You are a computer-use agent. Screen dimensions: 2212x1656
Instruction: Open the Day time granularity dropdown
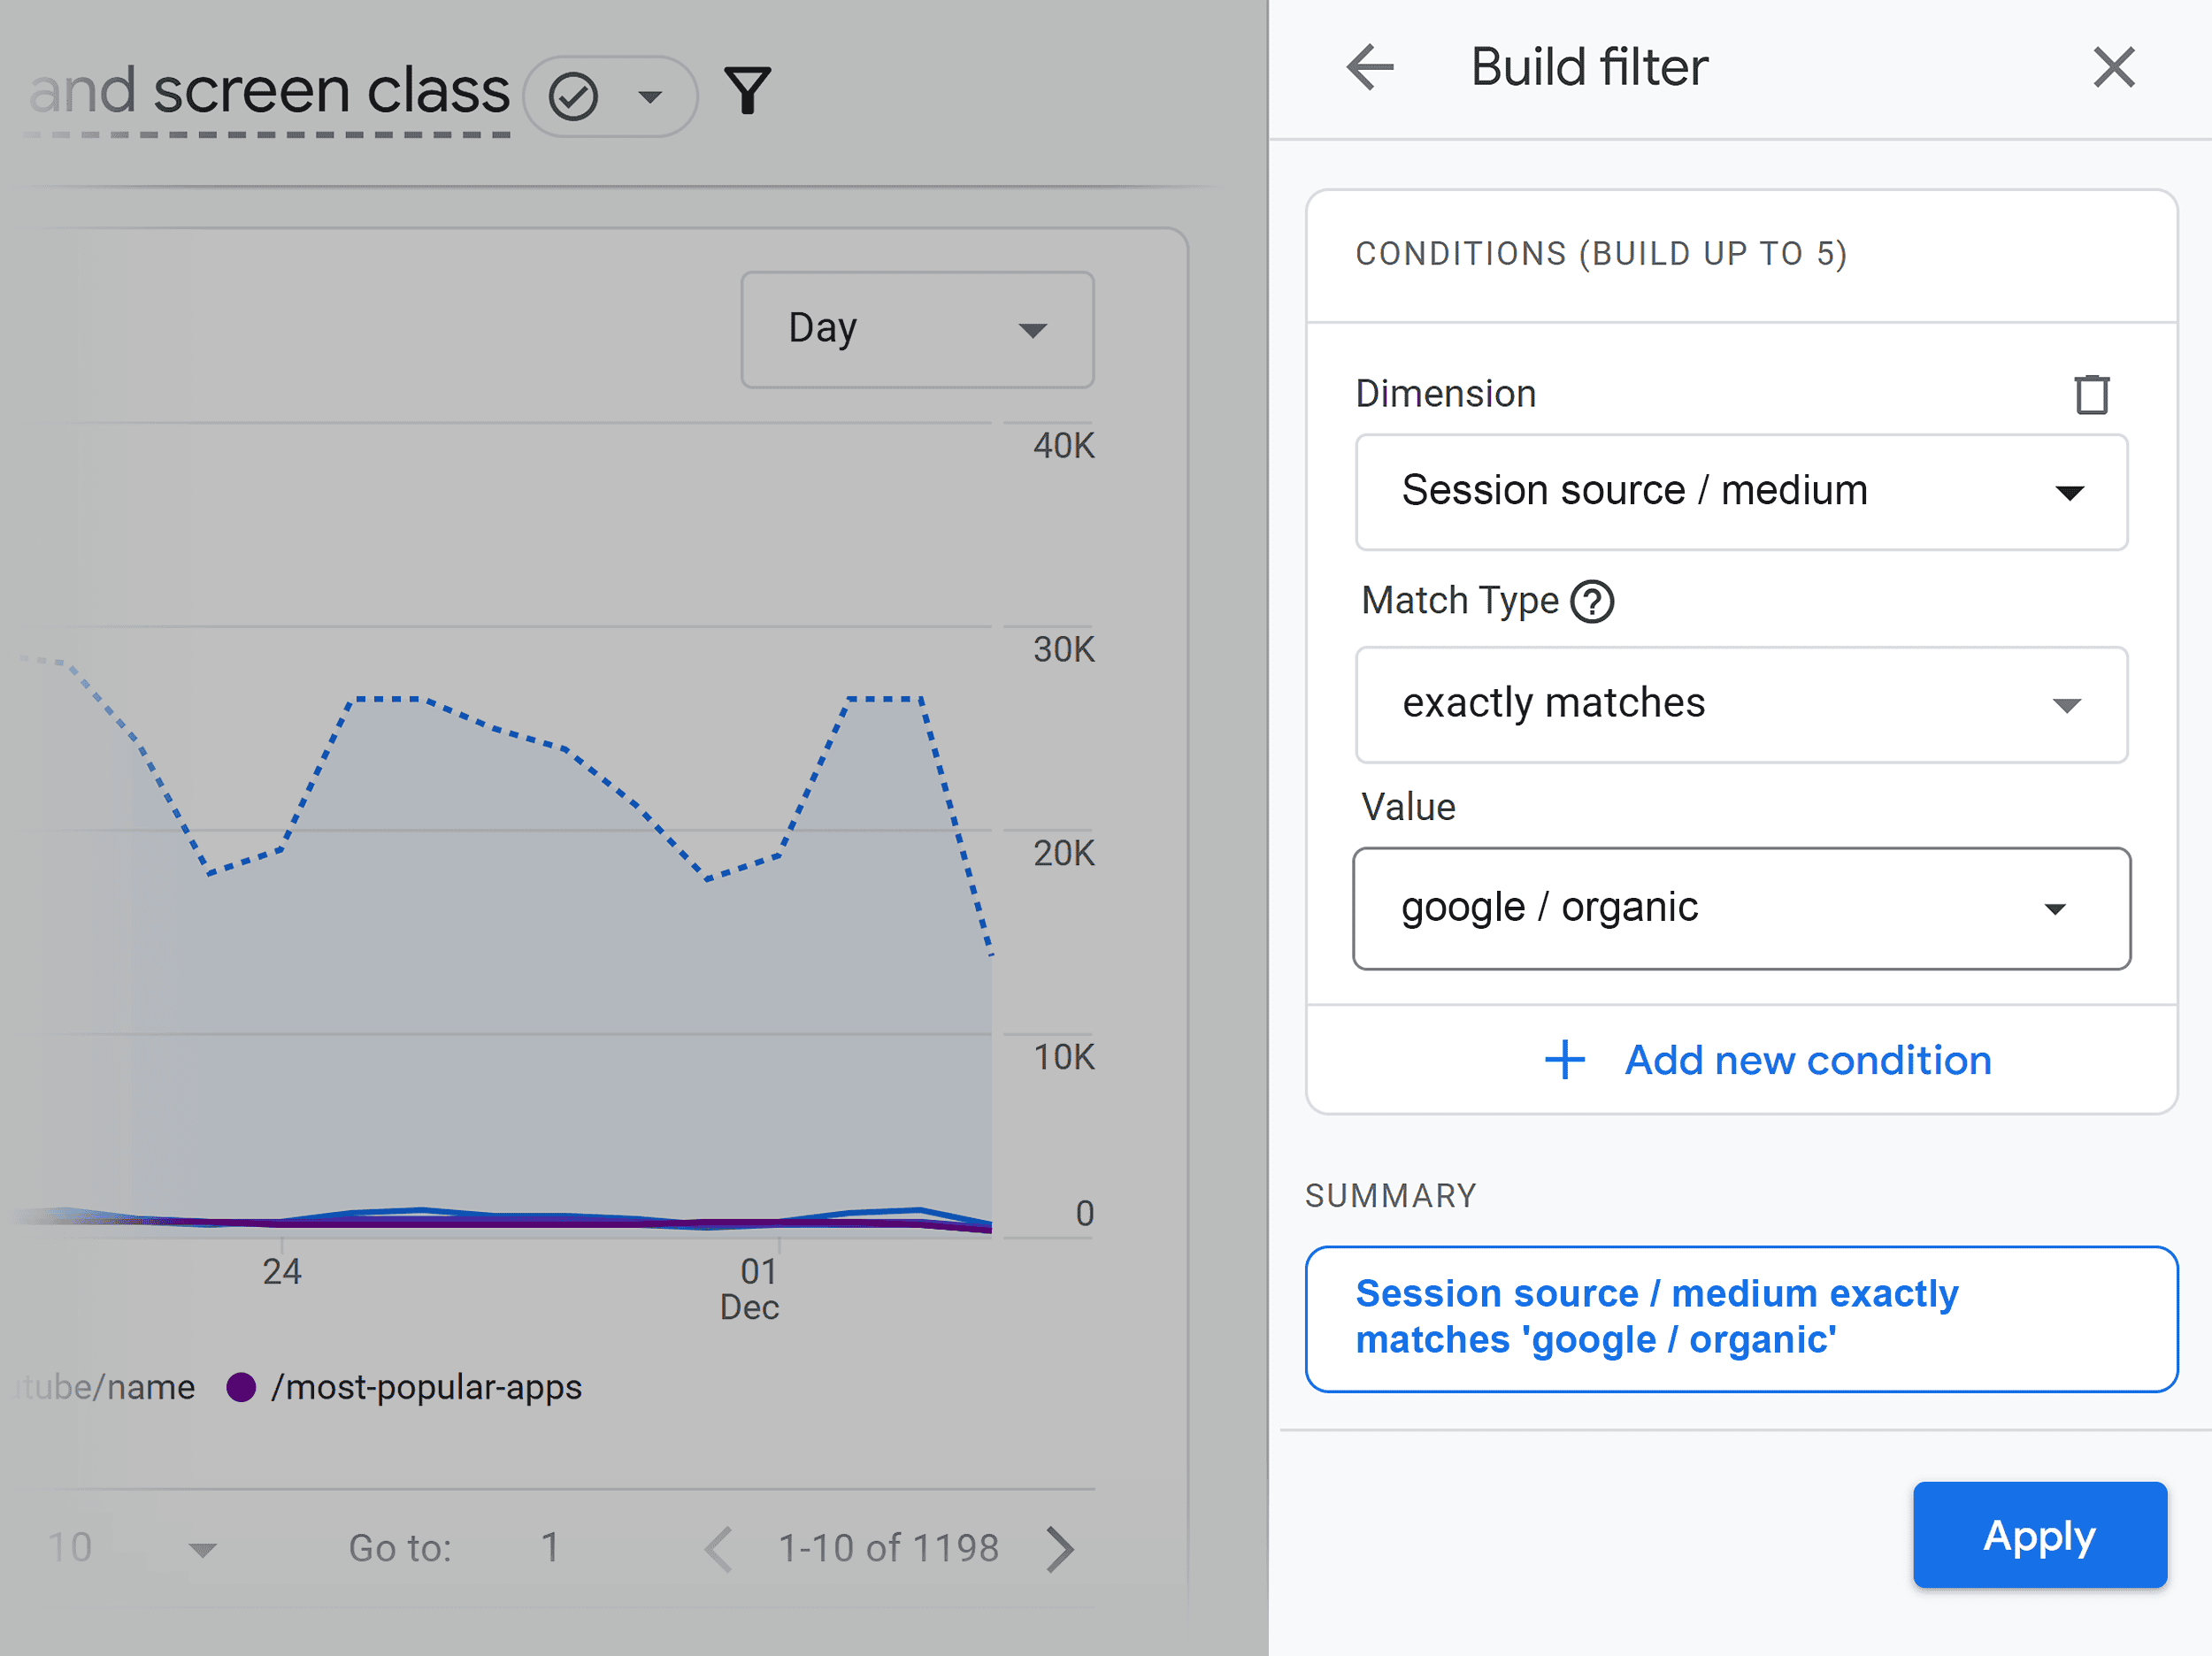[x=916, y=329]
